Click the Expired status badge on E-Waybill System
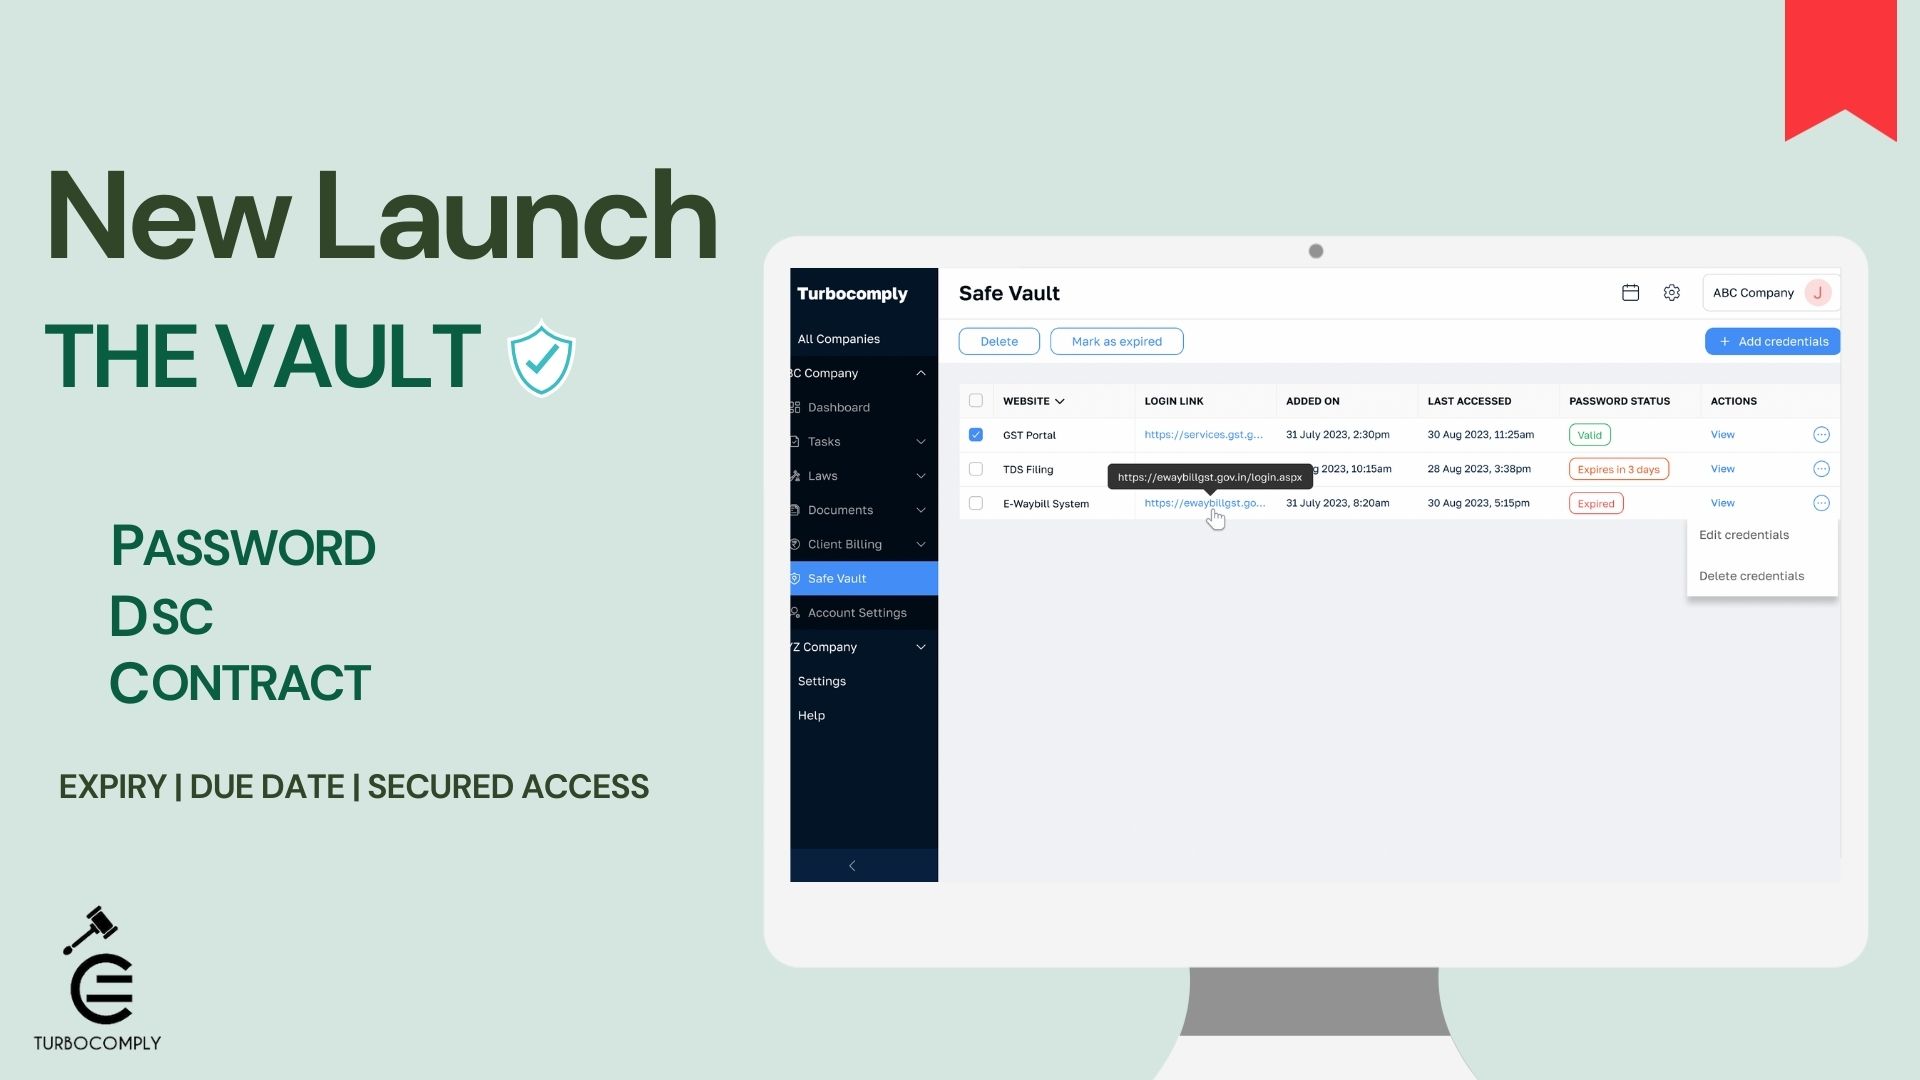 (x=1596, y=502)
